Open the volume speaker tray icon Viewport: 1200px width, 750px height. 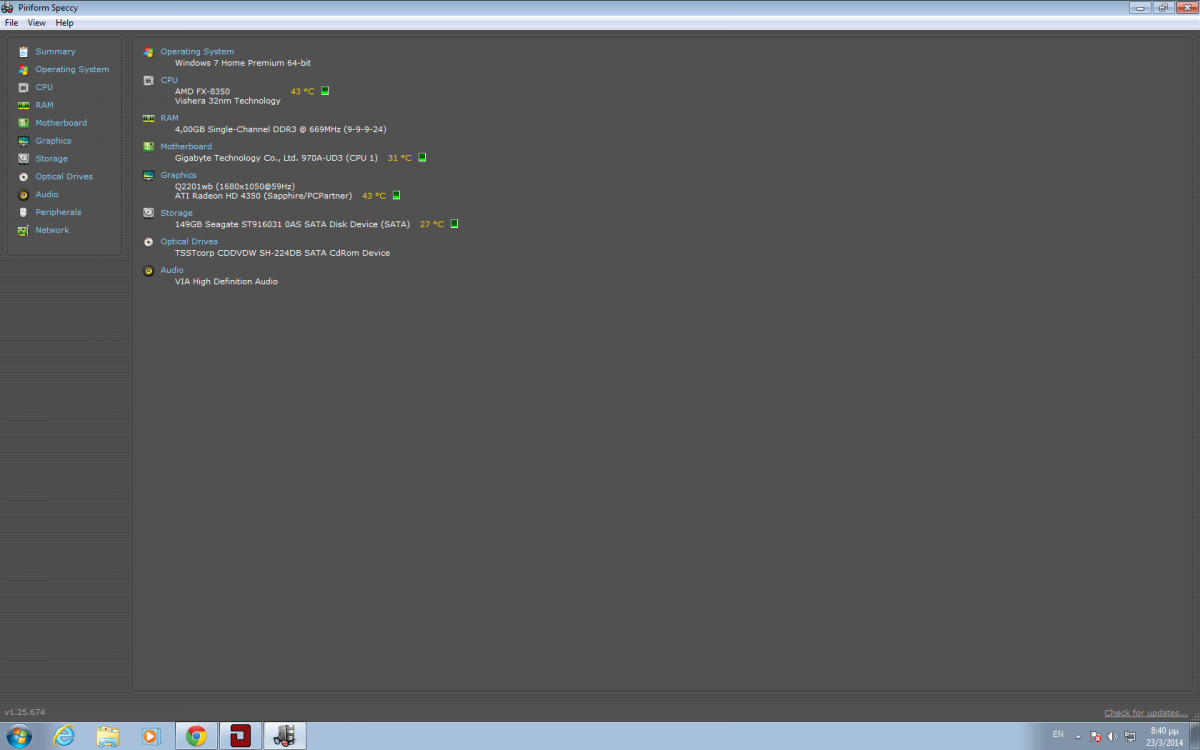(x=1113, y=736)
